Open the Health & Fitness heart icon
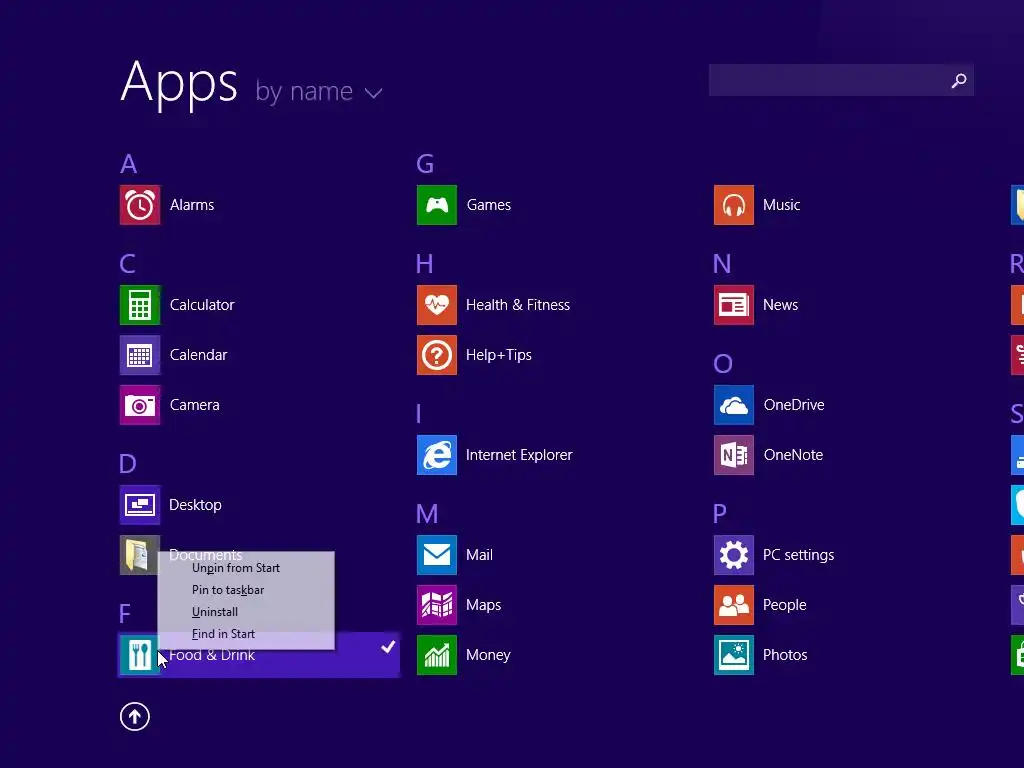The height and width of the screenshot is (768, 1024). coord(437,305)
